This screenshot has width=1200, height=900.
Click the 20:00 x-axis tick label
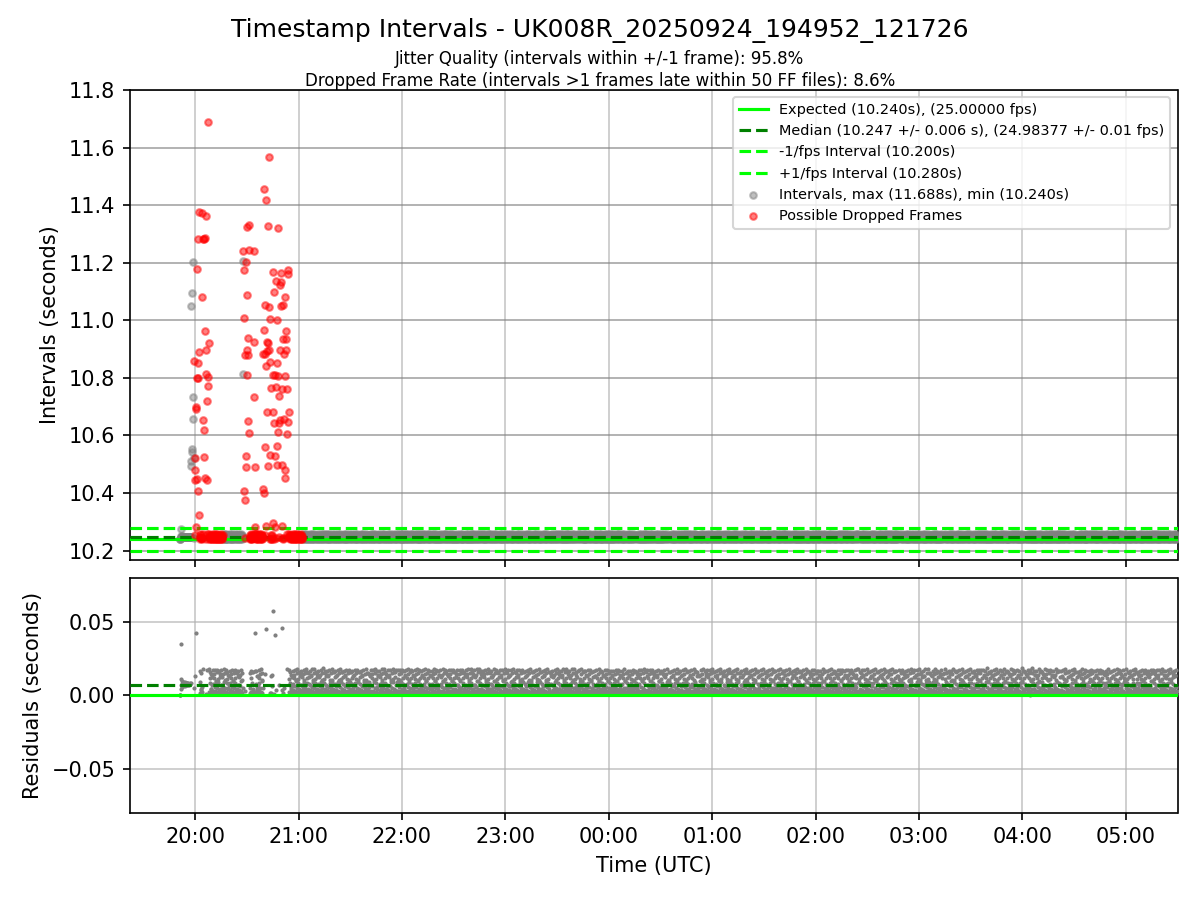pos(194,835)
